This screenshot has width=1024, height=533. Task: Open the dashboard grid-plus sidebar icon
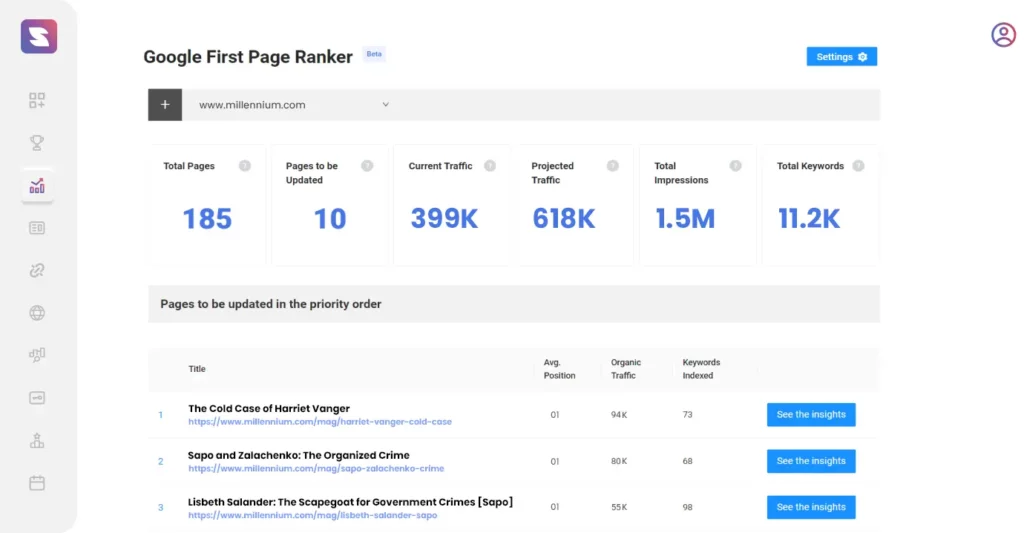tap(37, 100)
